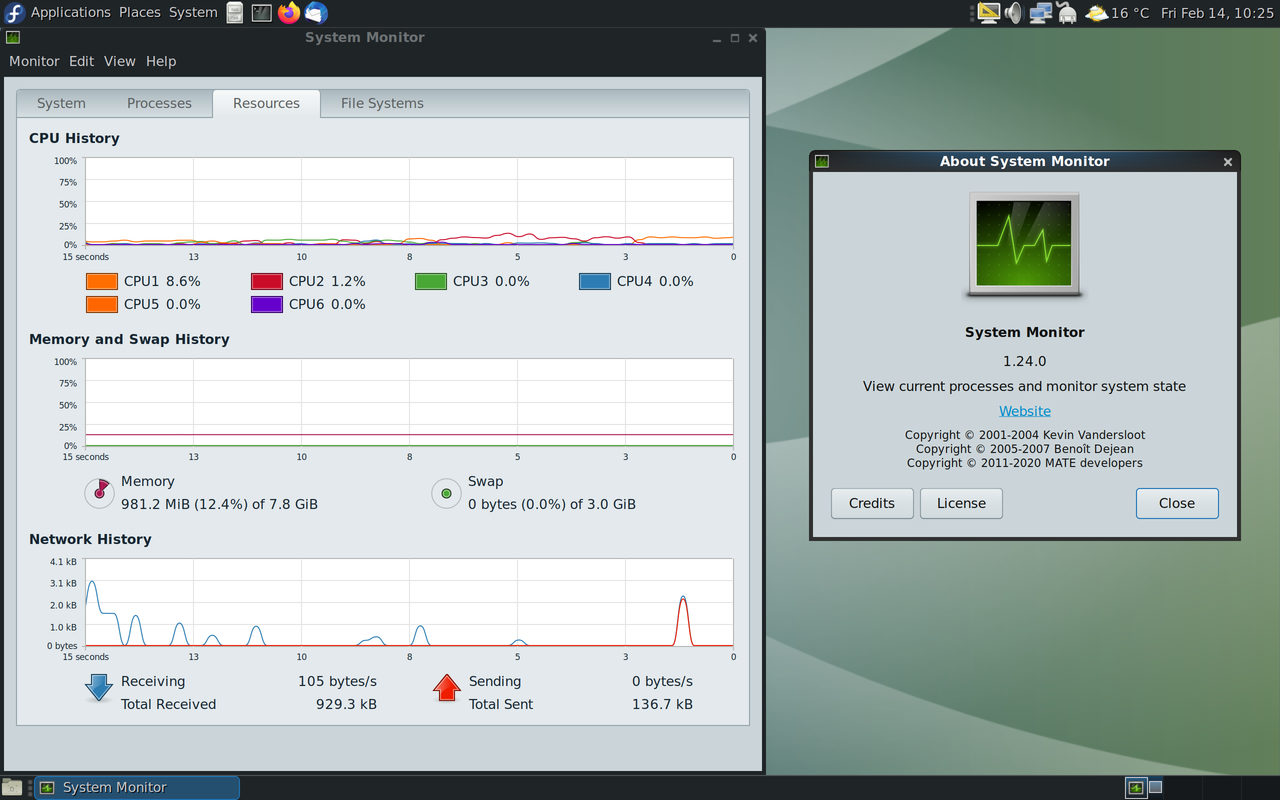
Task: Change the CPU4 blue color swatch
Action: 595,282
